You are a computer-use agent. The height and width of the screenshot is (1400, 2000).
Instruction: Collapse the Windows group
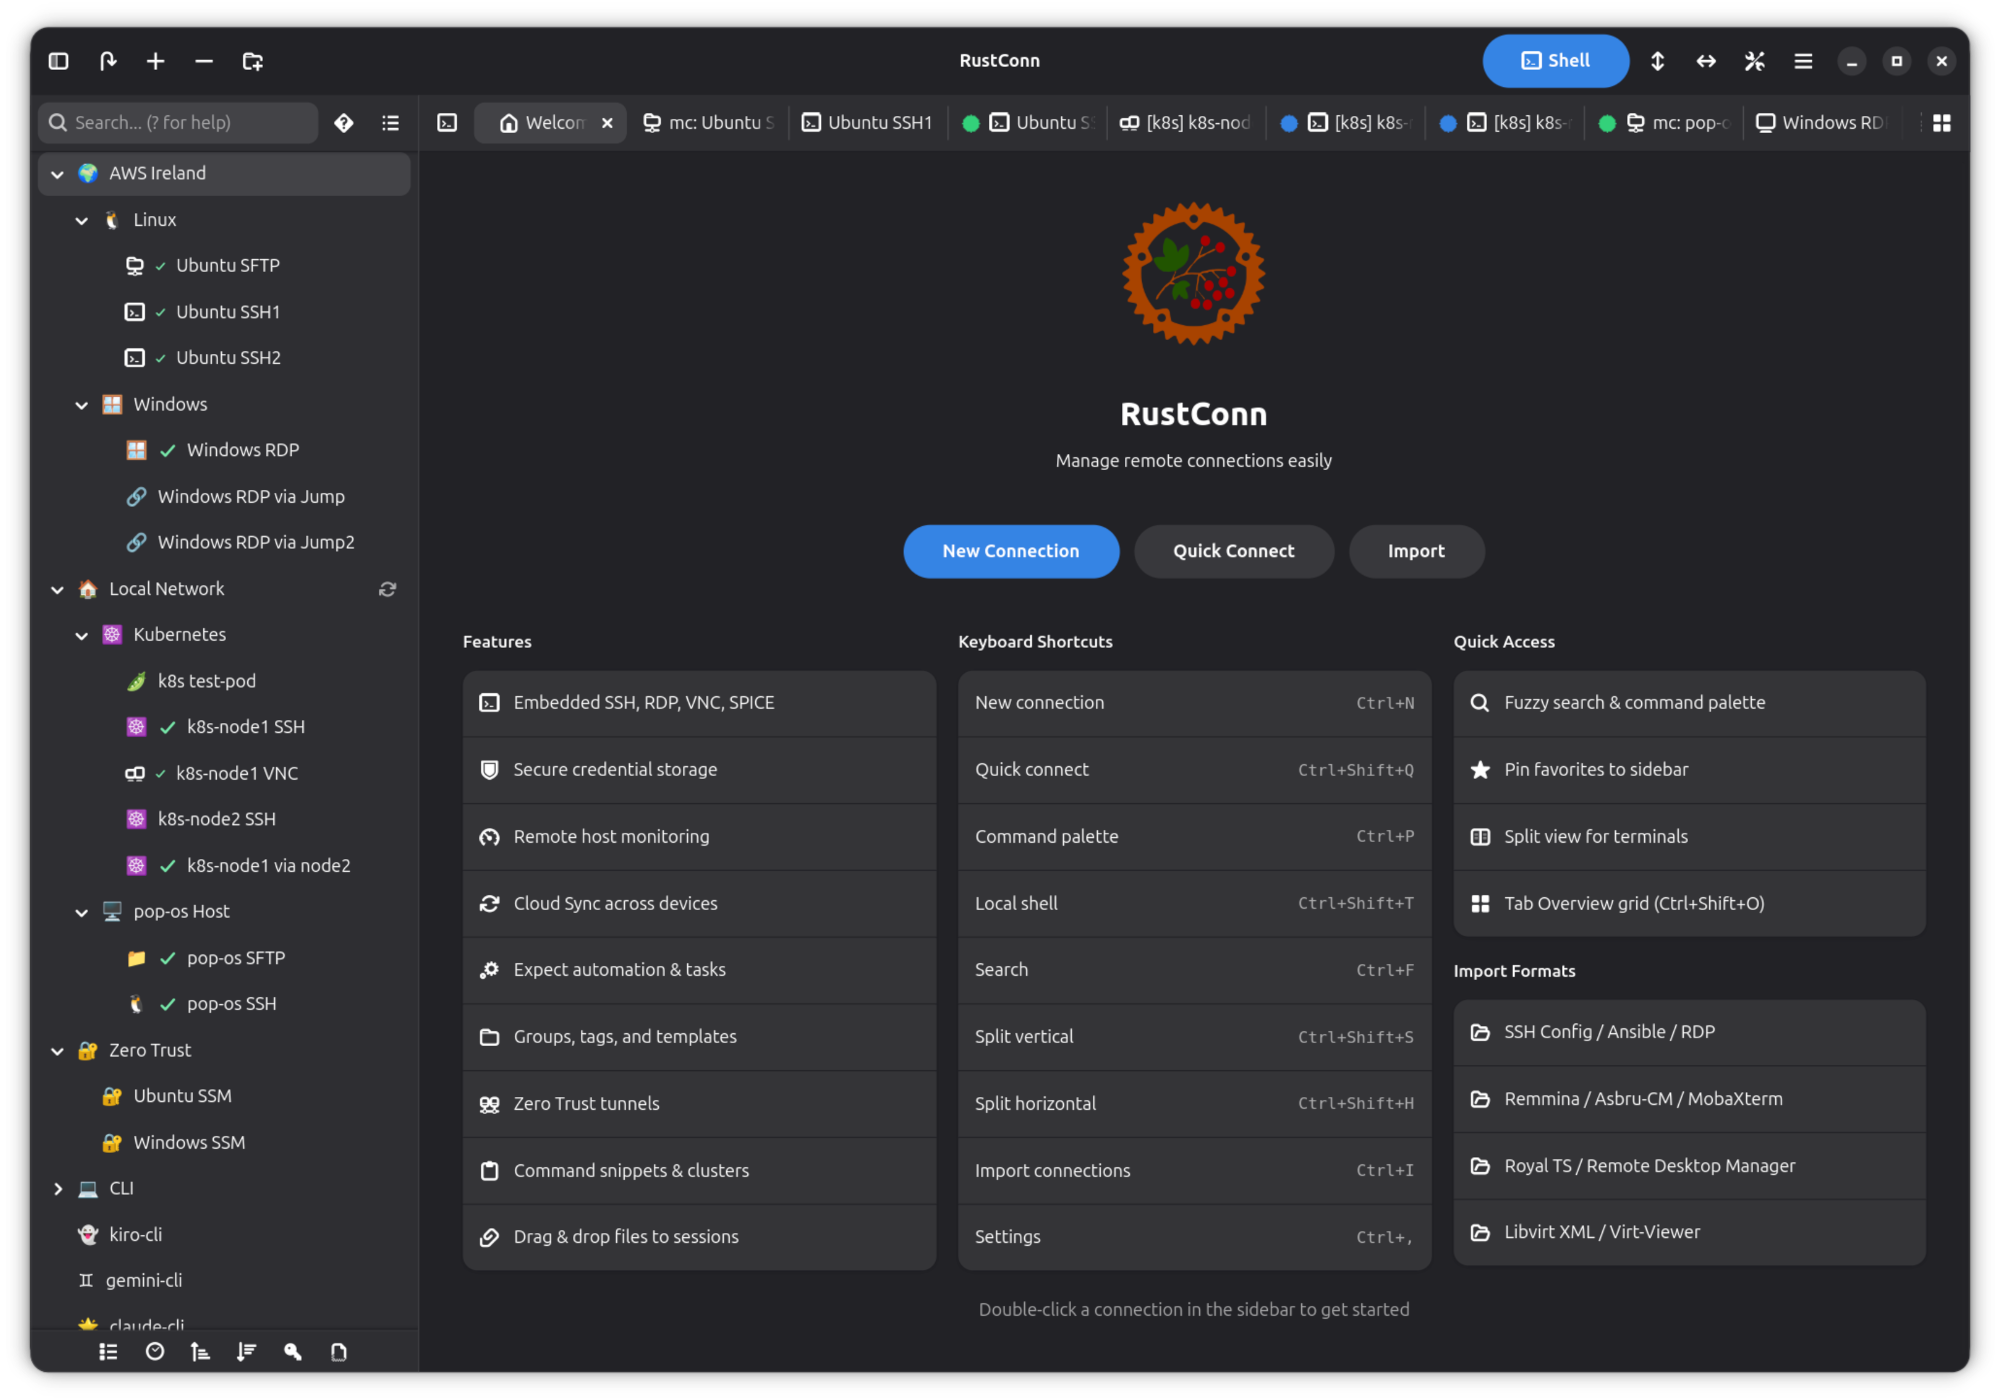(x=82, y=405)
